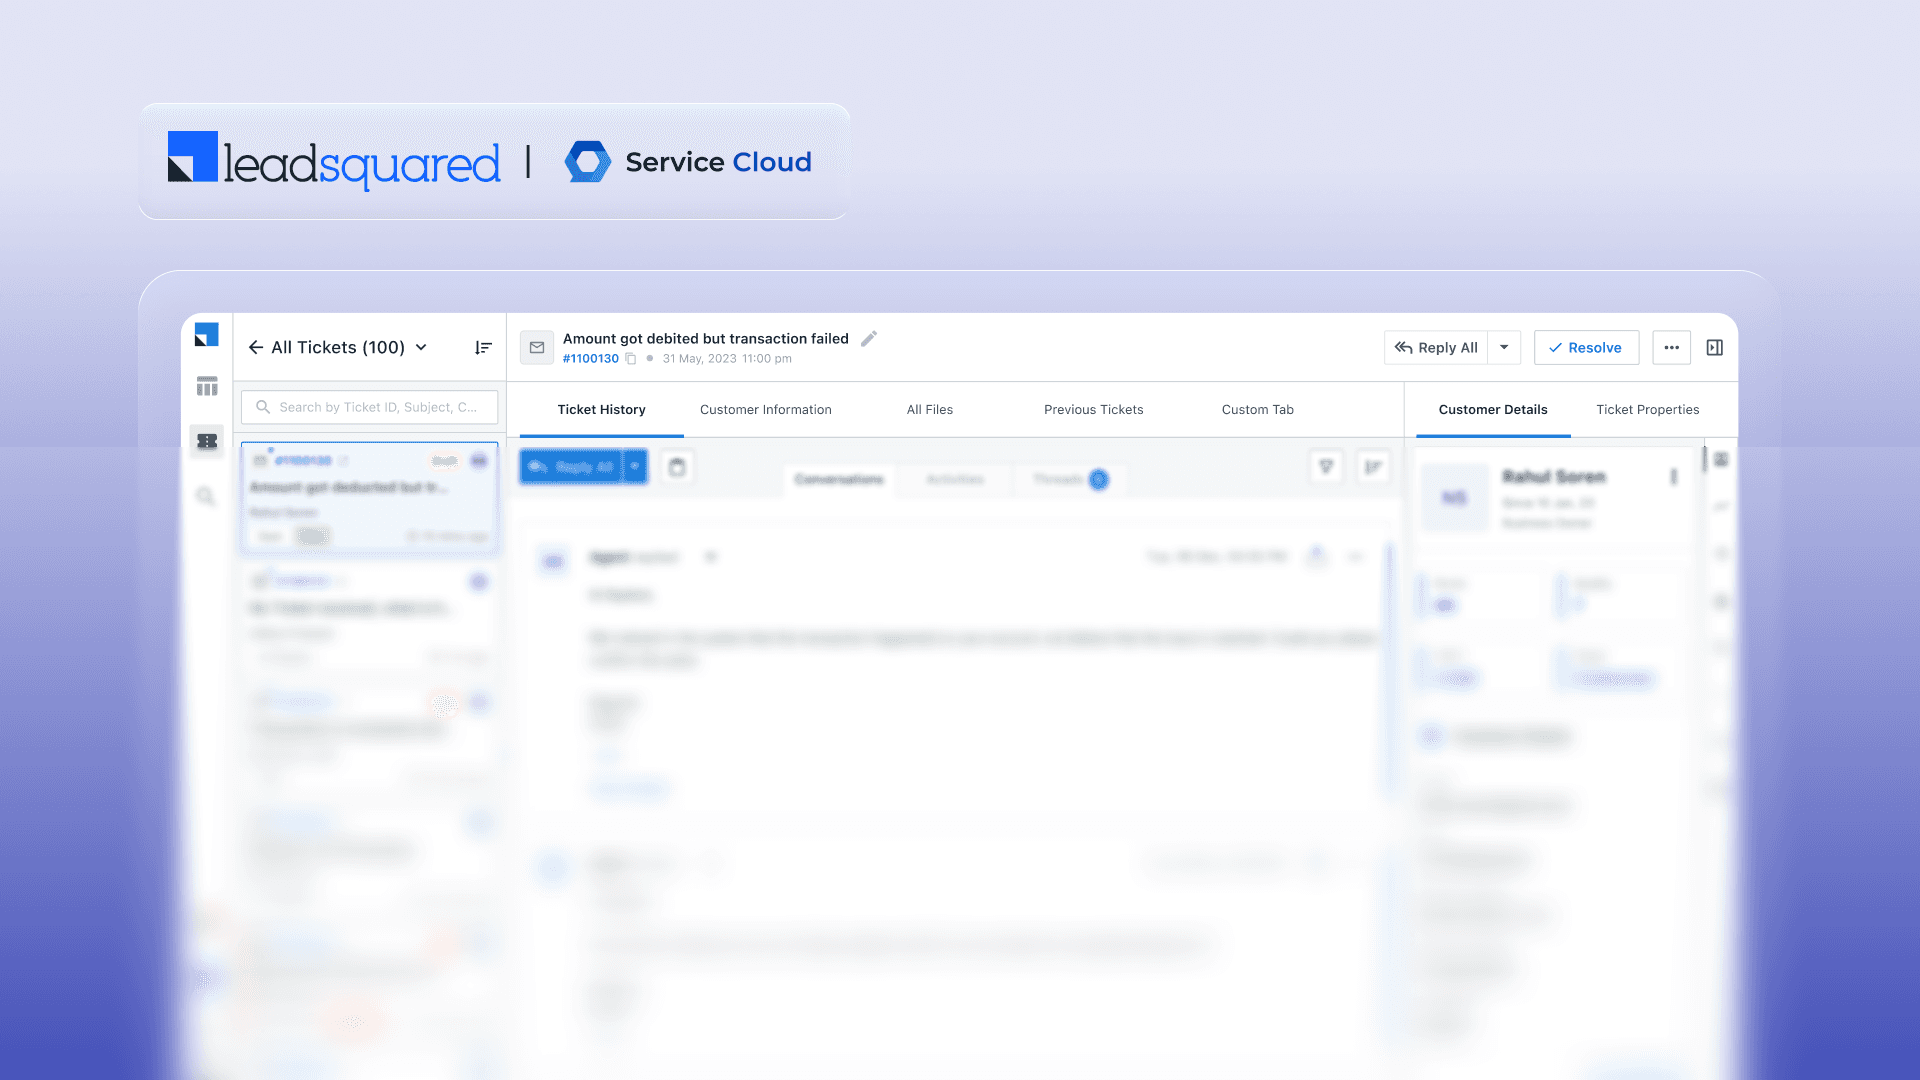
Task: Expand the All Tickets (100) dropdown
Action: pyautogui.click(x=421, y=348)
